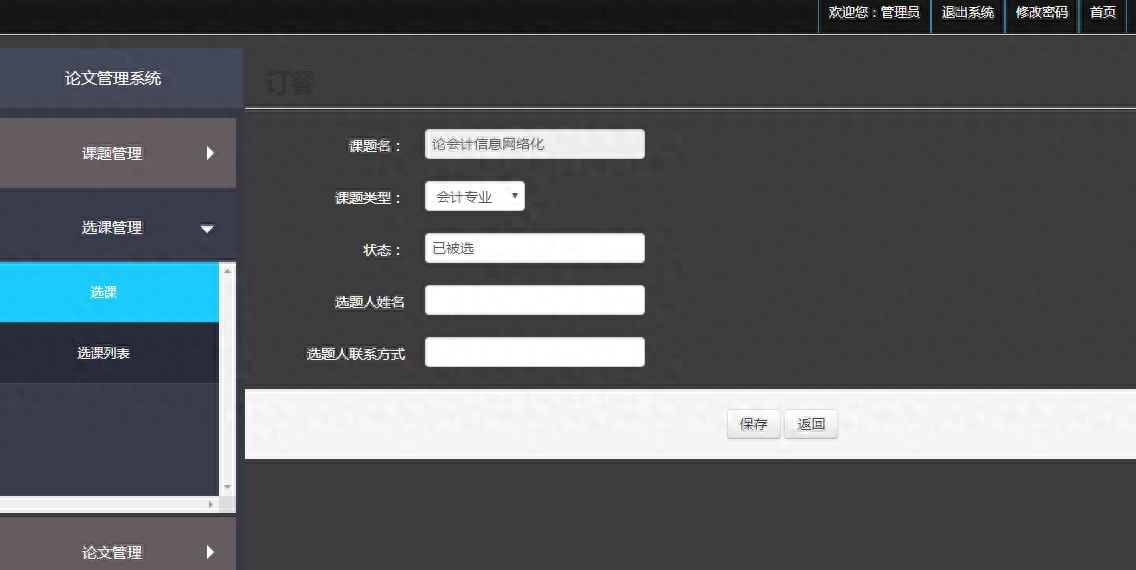Go to 首页 in the top bar
The image size is (1136, 570).
[x=1102, y=13]
